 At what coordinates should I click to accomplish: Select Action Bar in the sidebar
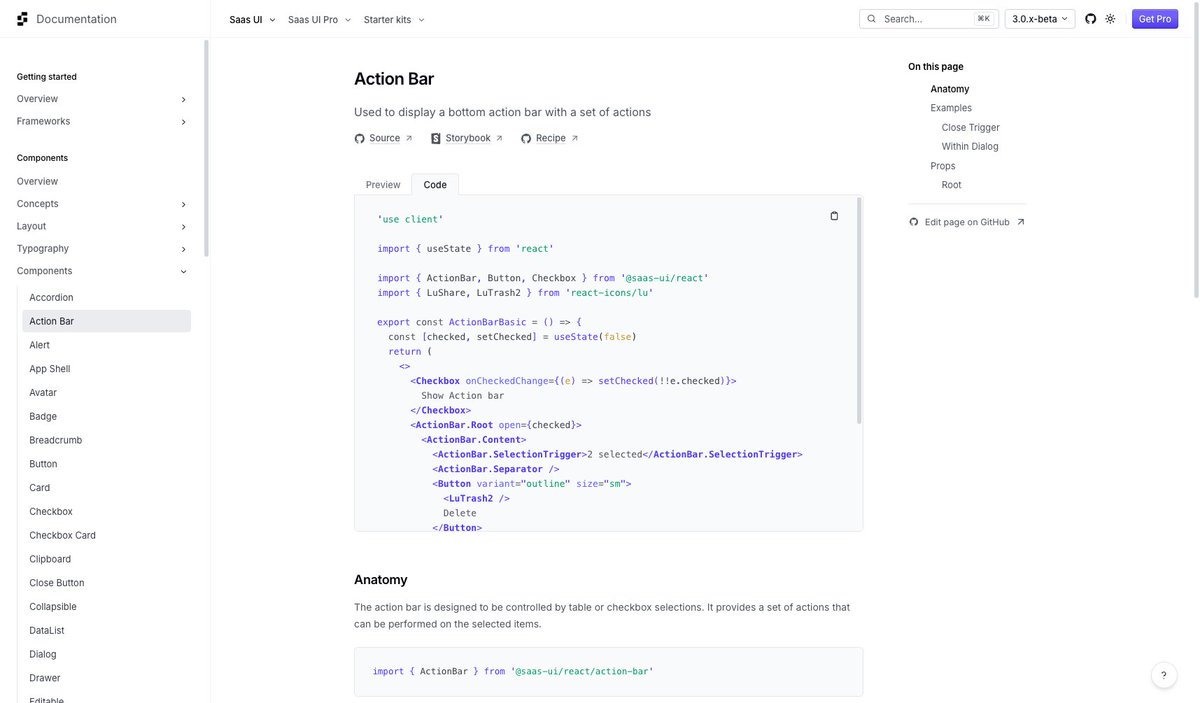coord(107,321)
